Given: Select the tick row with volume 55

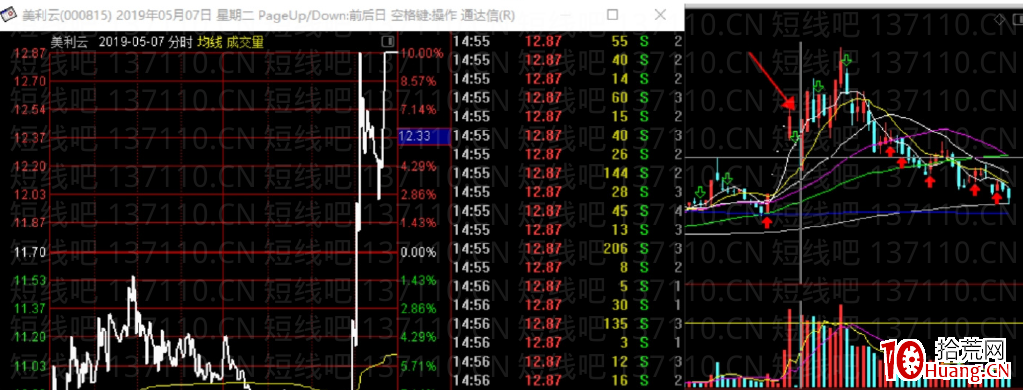Looking at the screenshot, I should [x=568, y=41].
